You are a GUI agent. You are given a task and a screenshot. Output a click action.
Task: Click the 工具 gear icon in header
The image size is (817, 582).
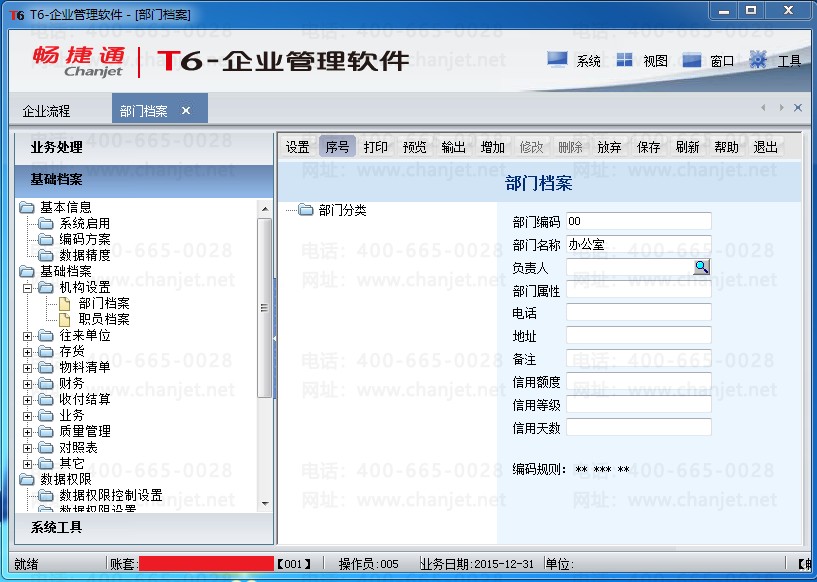click(758, 60)
